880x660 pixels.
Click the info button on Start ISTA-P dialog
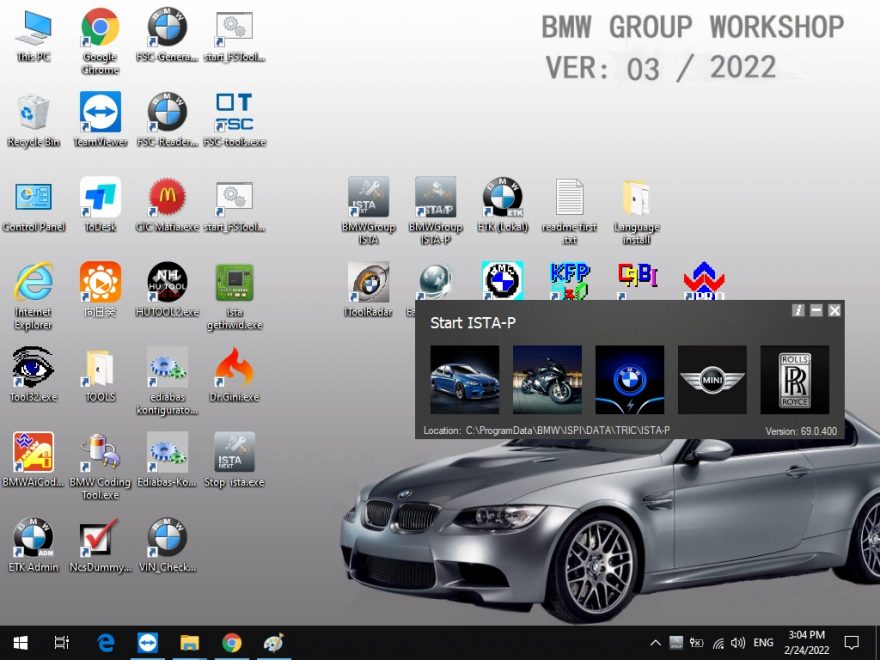tap(797, 310)
